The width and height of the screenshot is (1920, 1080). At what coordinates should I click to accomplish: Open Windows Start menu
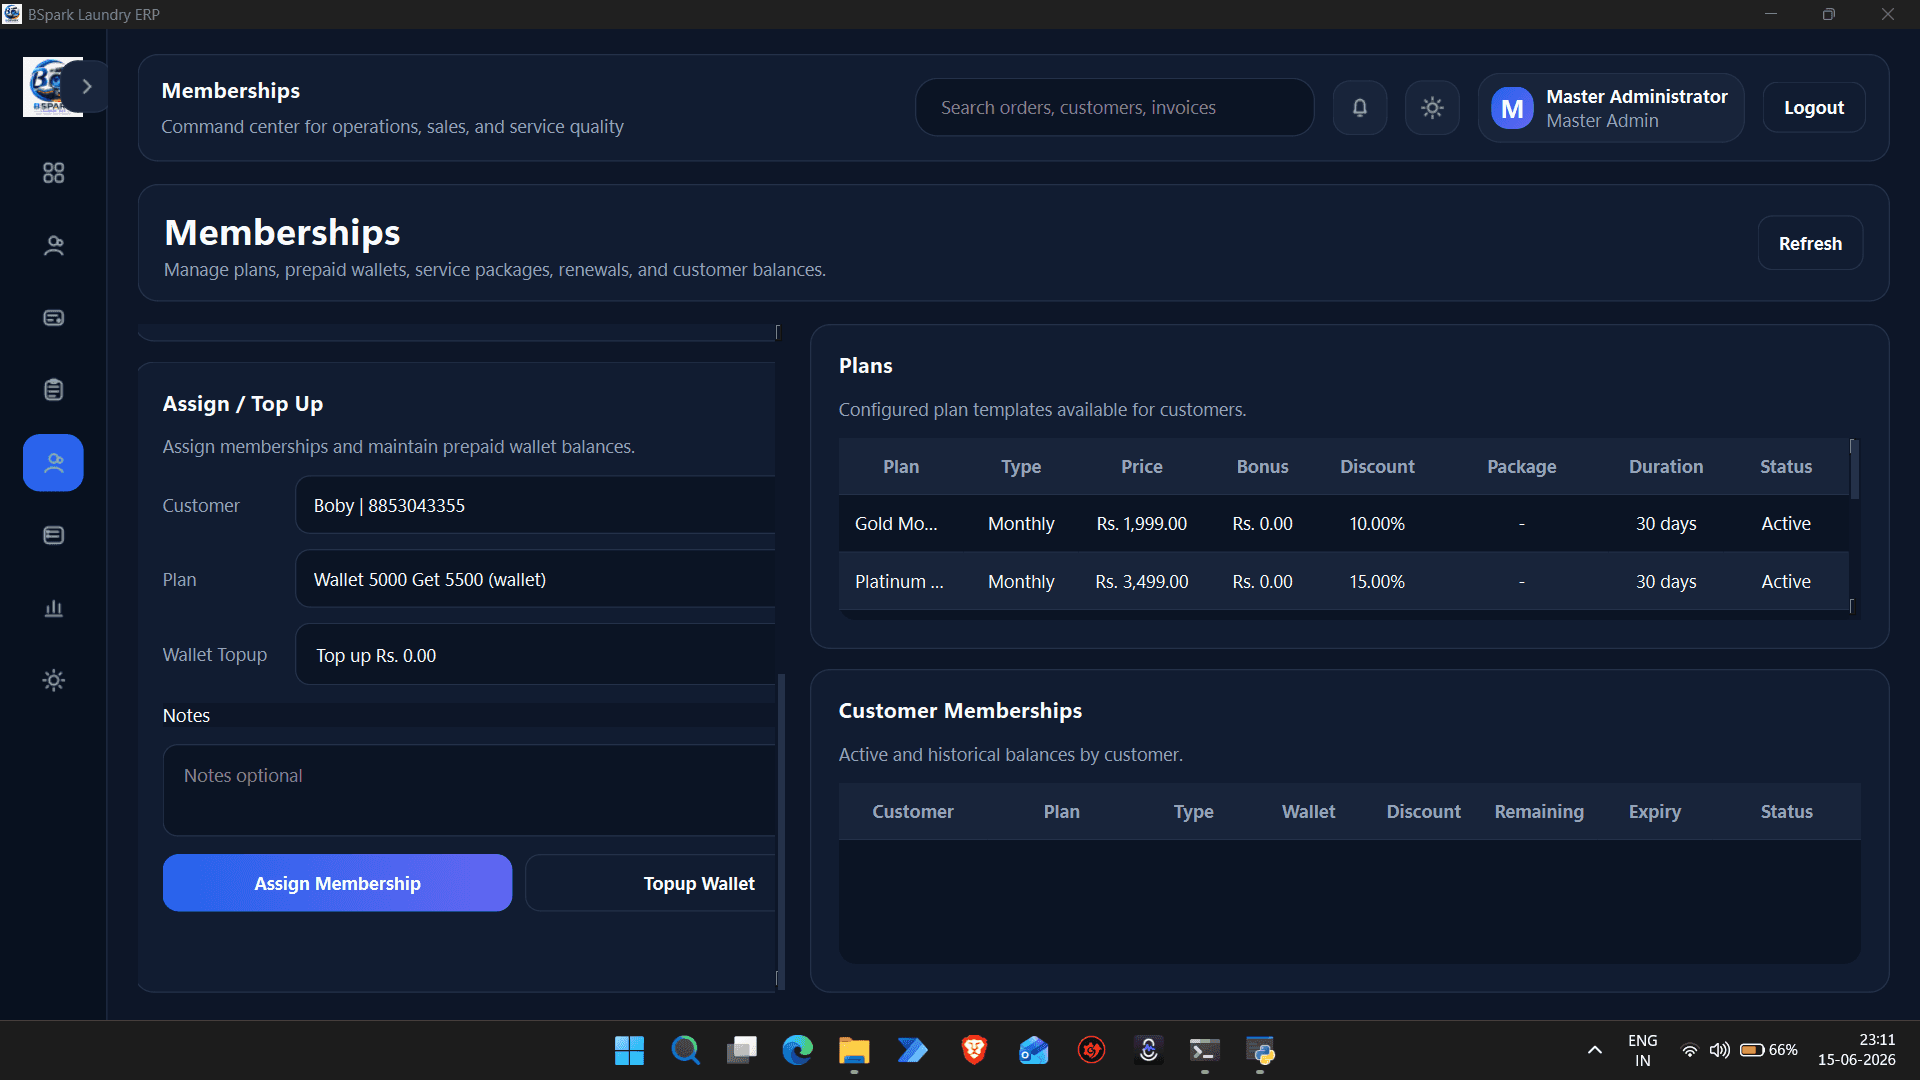(x=629, y=1050)
